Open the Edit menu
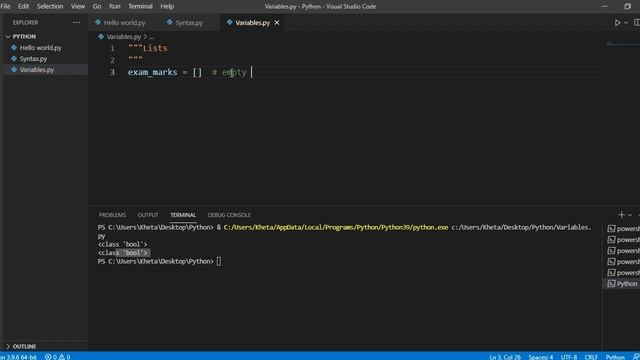The width and height of the screenshot is (640, 360). click(x=23, y=7)
